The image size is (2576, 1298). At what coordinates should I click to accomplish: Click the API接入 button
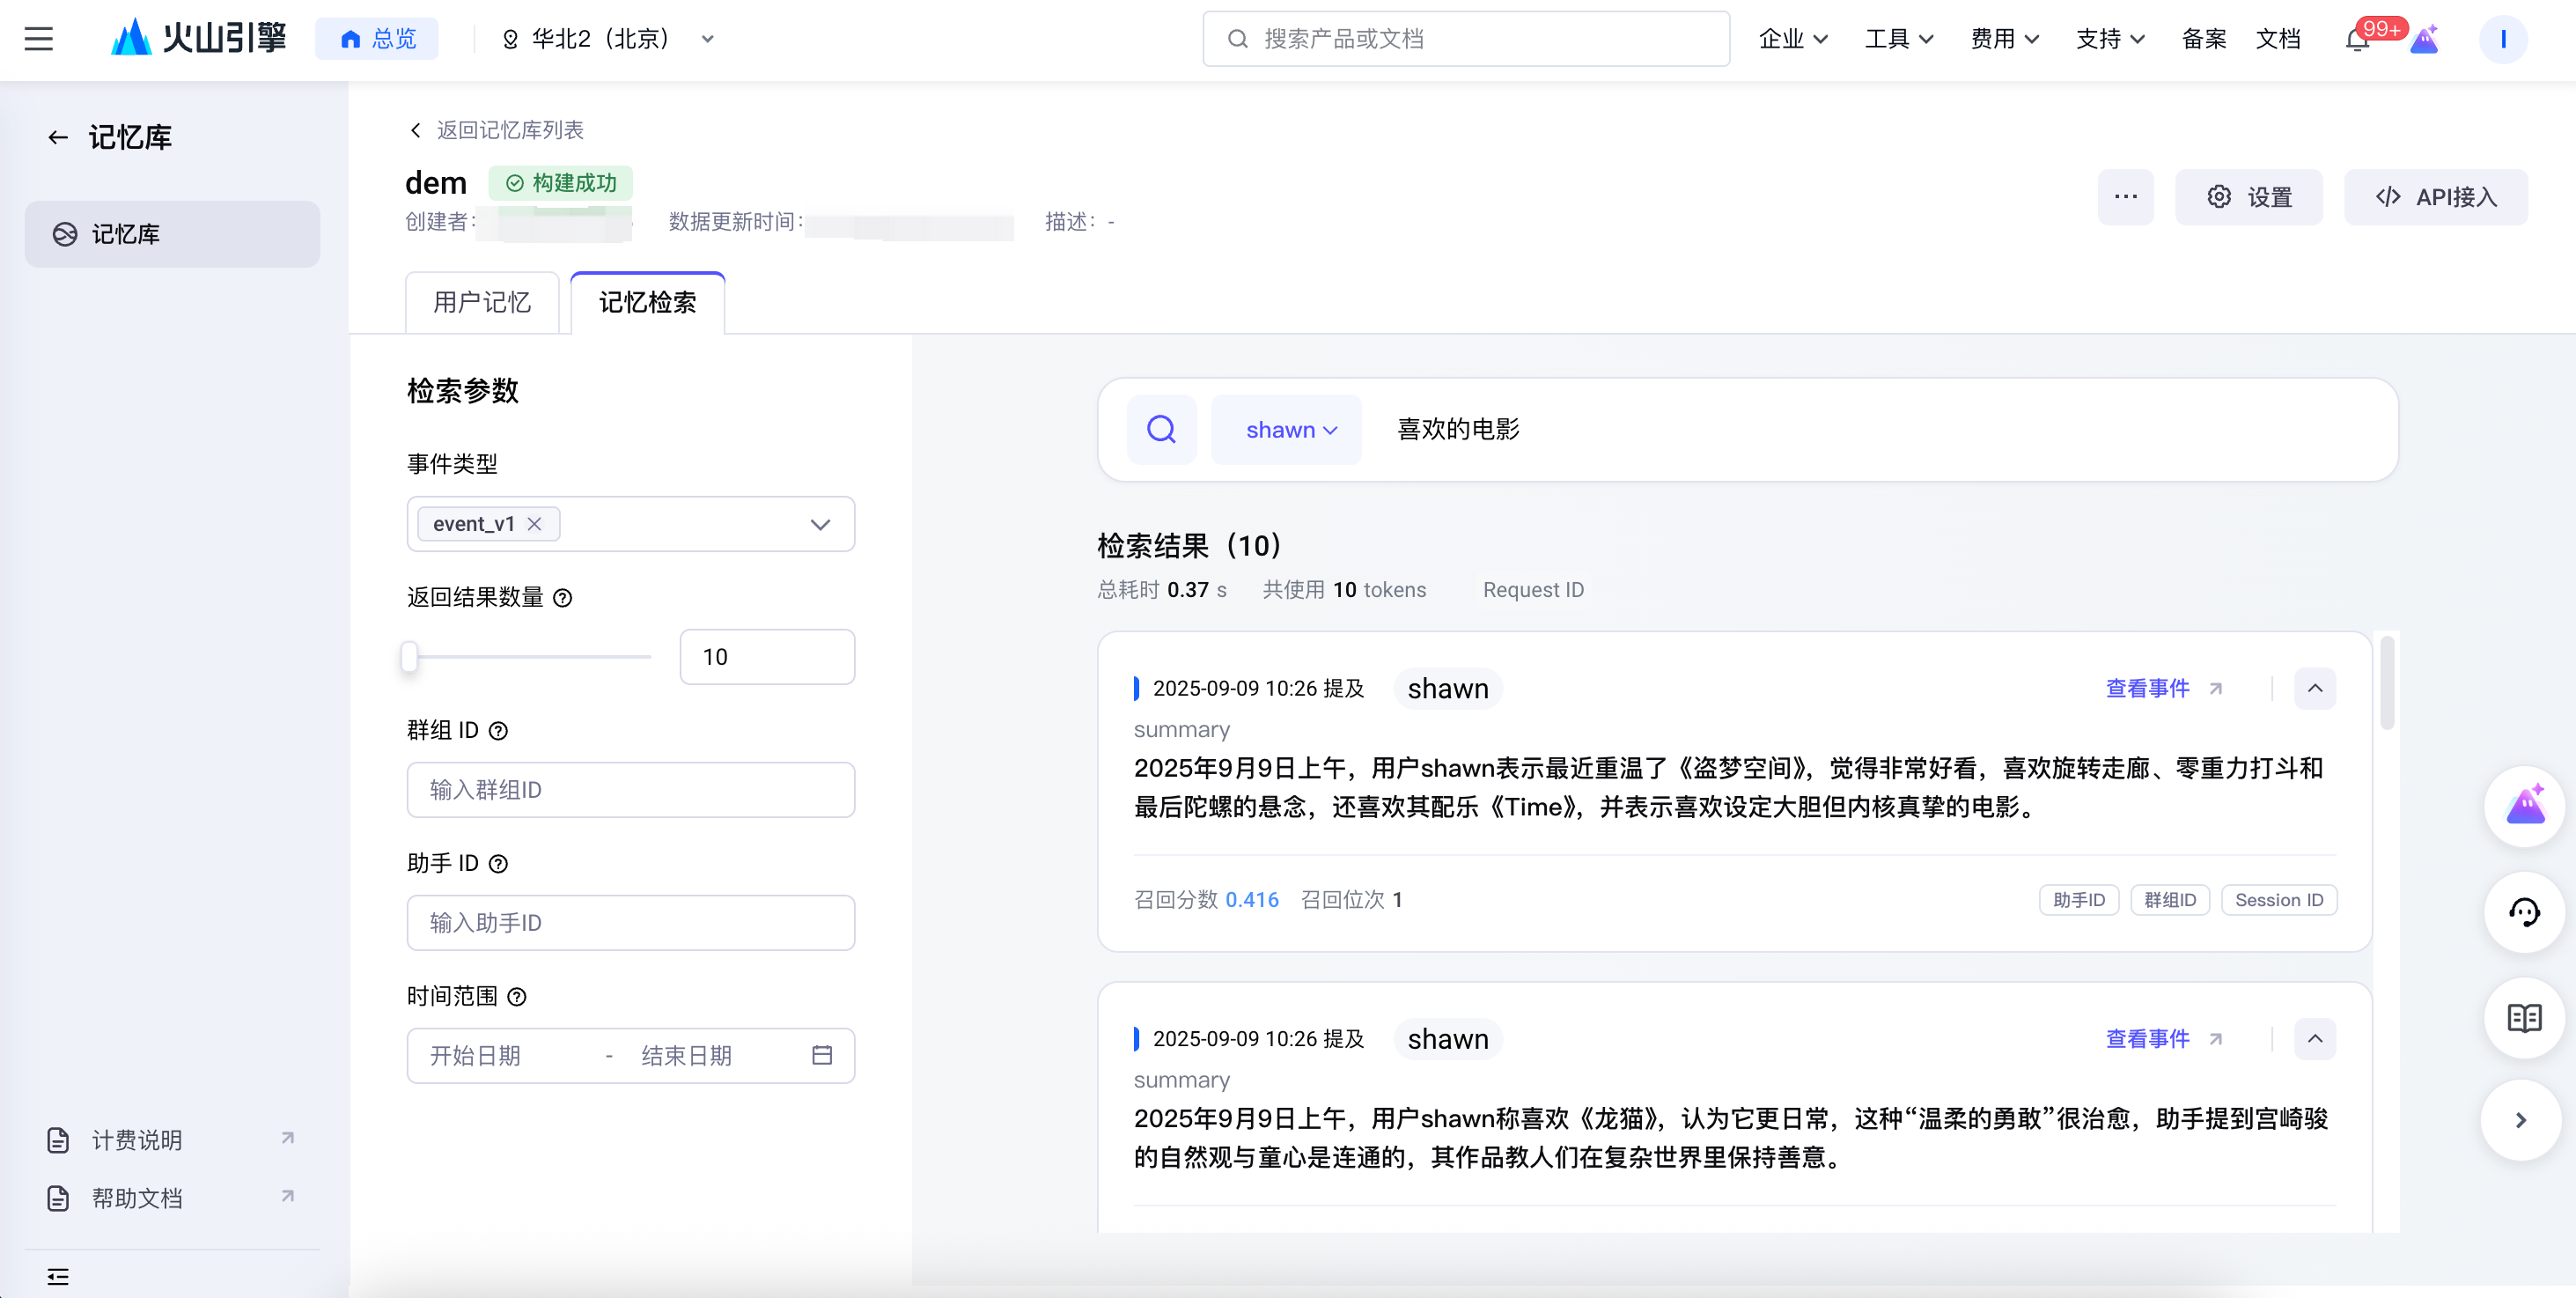2435,197
